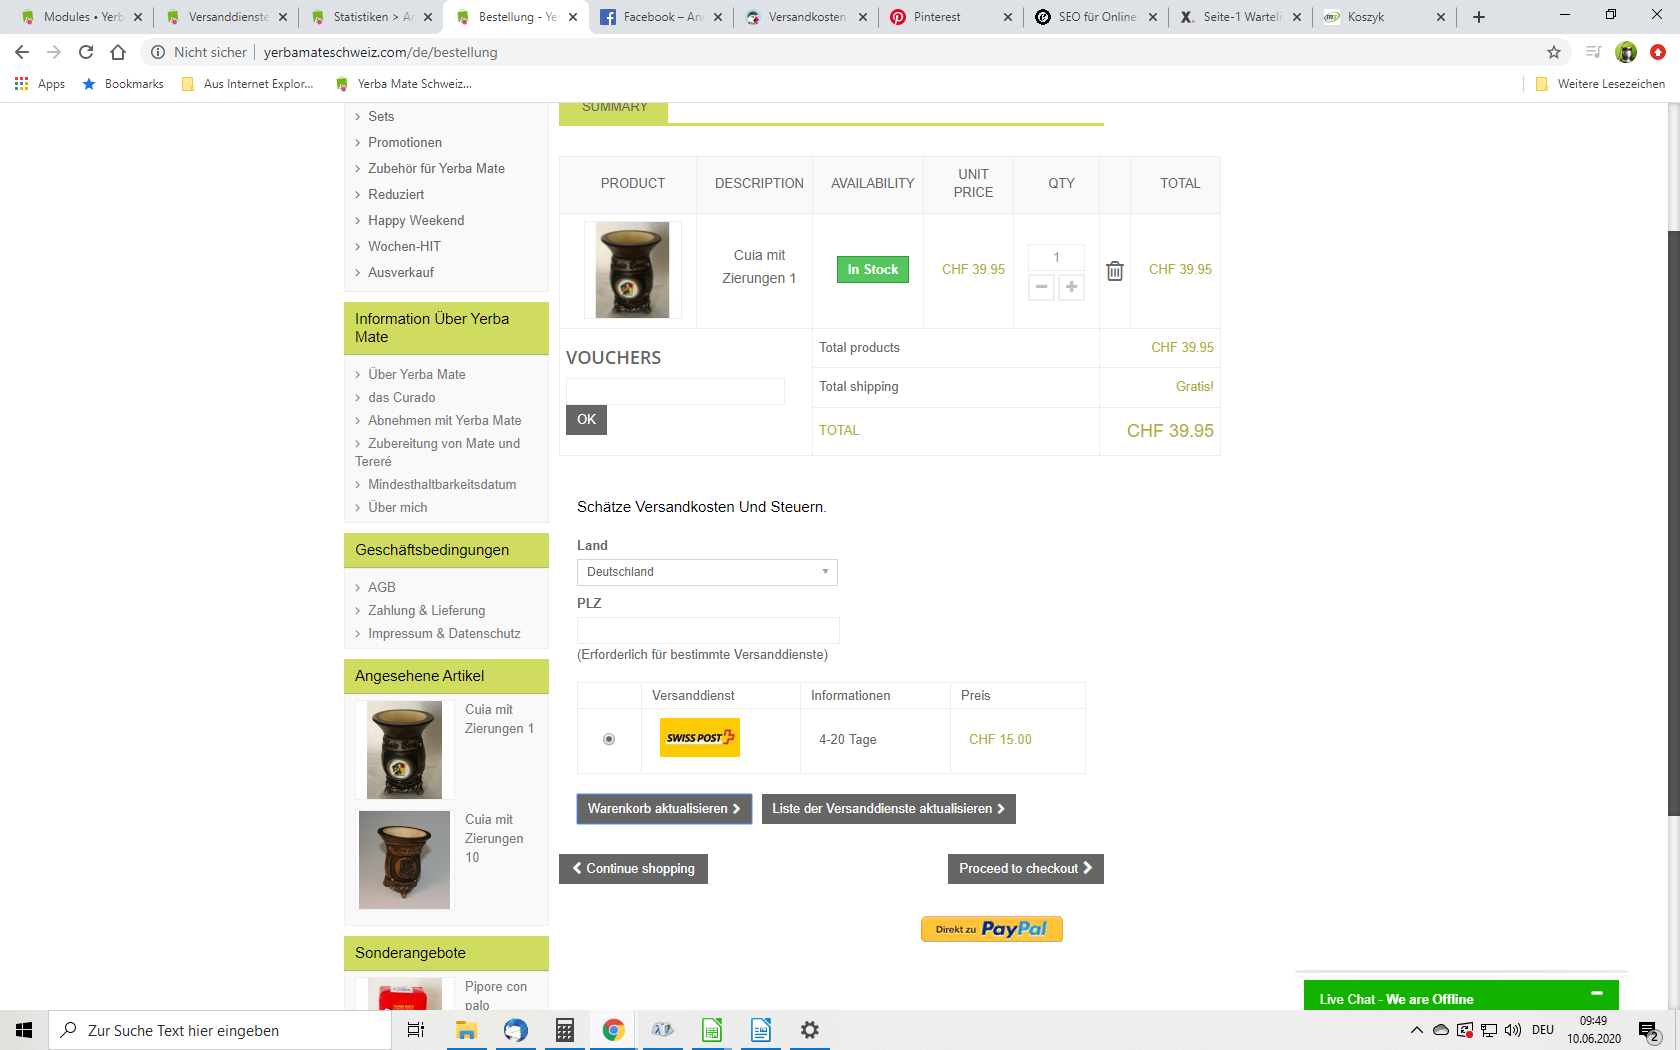This screenshot has width=1680, height=1050.
Task: Open the media control icon in toolbar
Action: pyautogui.click(x=1594, y=52)
